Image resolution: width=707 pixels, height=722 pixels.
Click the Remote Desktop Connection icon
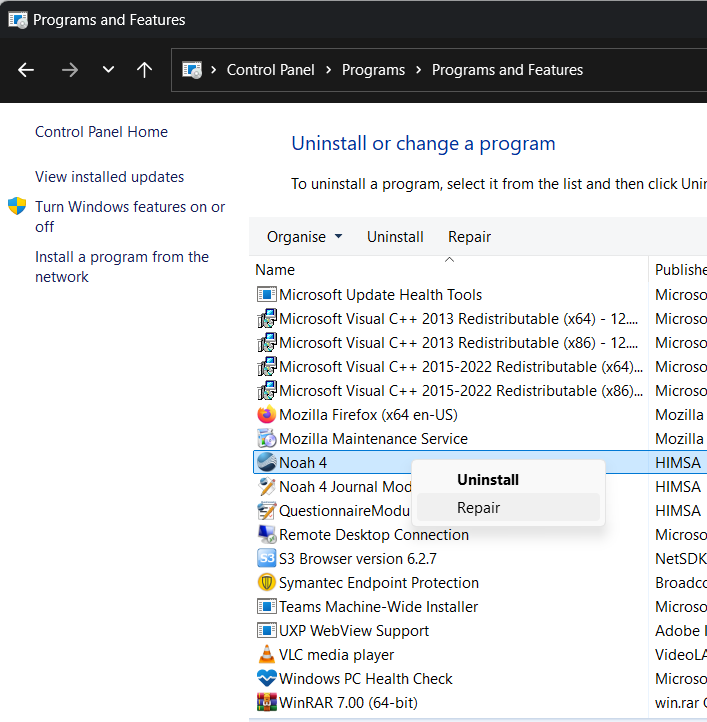(x=266, y=535)
